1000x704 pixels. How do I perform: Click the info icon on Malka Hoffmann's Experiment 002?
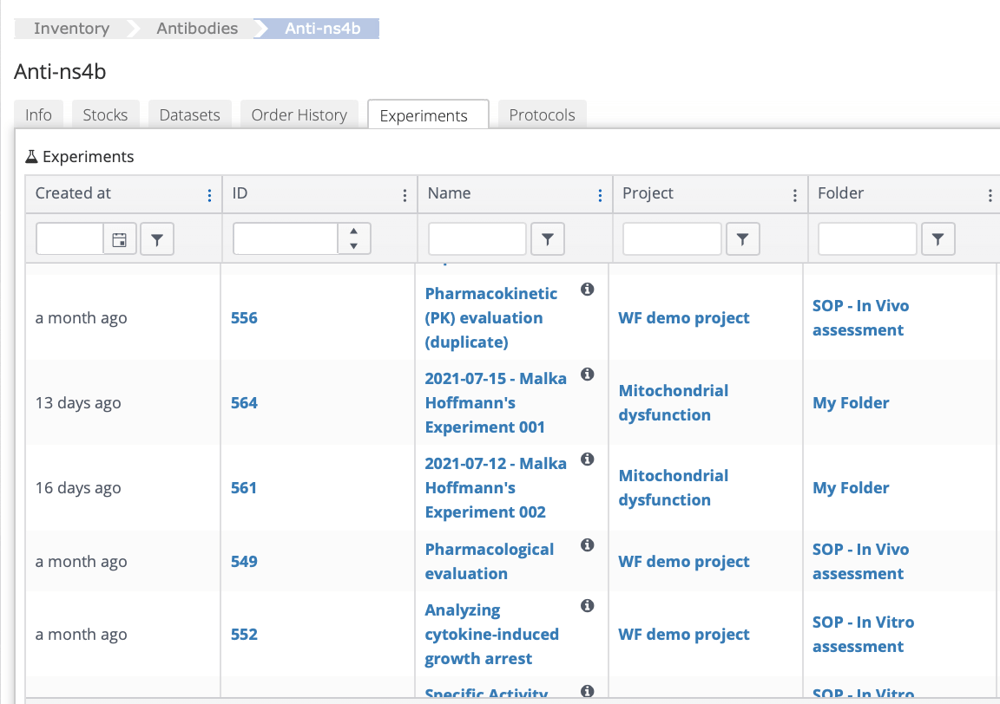click(588, 459)
